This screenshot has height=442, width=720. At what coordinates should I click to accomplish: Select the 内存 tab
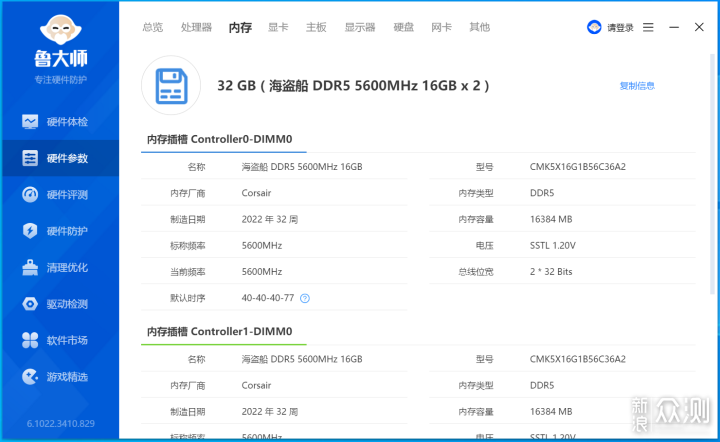[240, 28]
